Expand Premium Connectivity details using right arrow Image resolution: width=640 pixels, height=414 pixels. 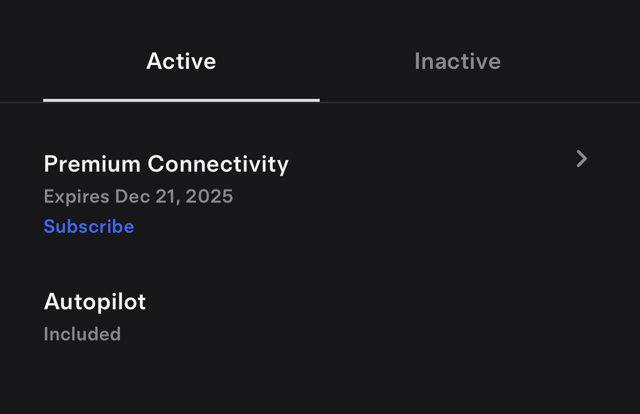coord(581,158)
